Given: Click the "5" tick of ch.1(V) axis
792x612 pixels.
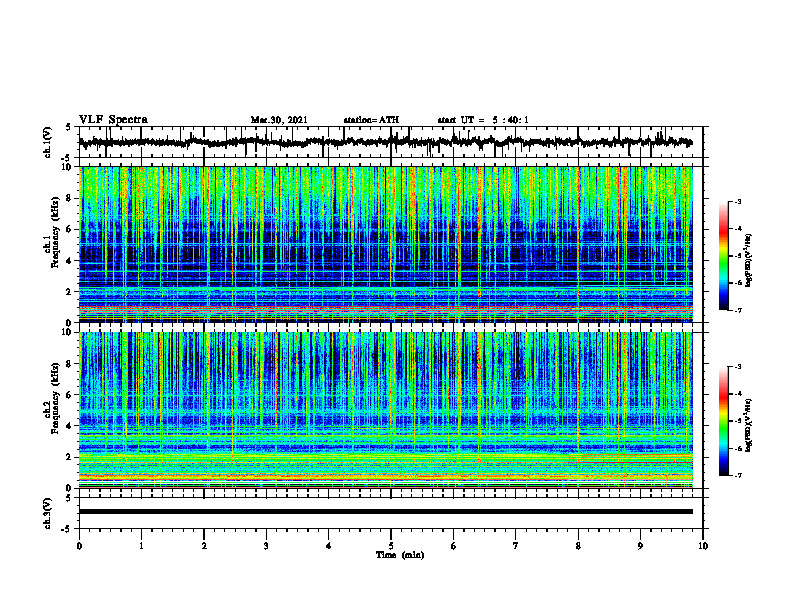Looking at the screenshot, I should tap(68, 127).
